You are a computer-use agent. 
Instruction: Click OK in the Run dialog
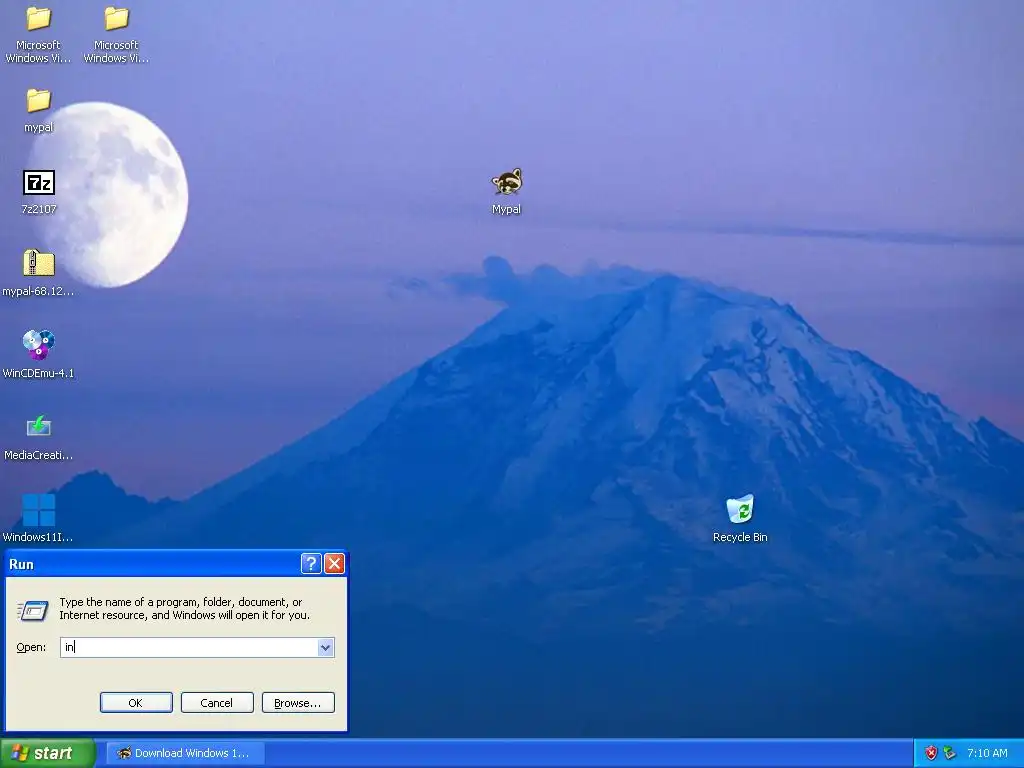click(136, 703)
